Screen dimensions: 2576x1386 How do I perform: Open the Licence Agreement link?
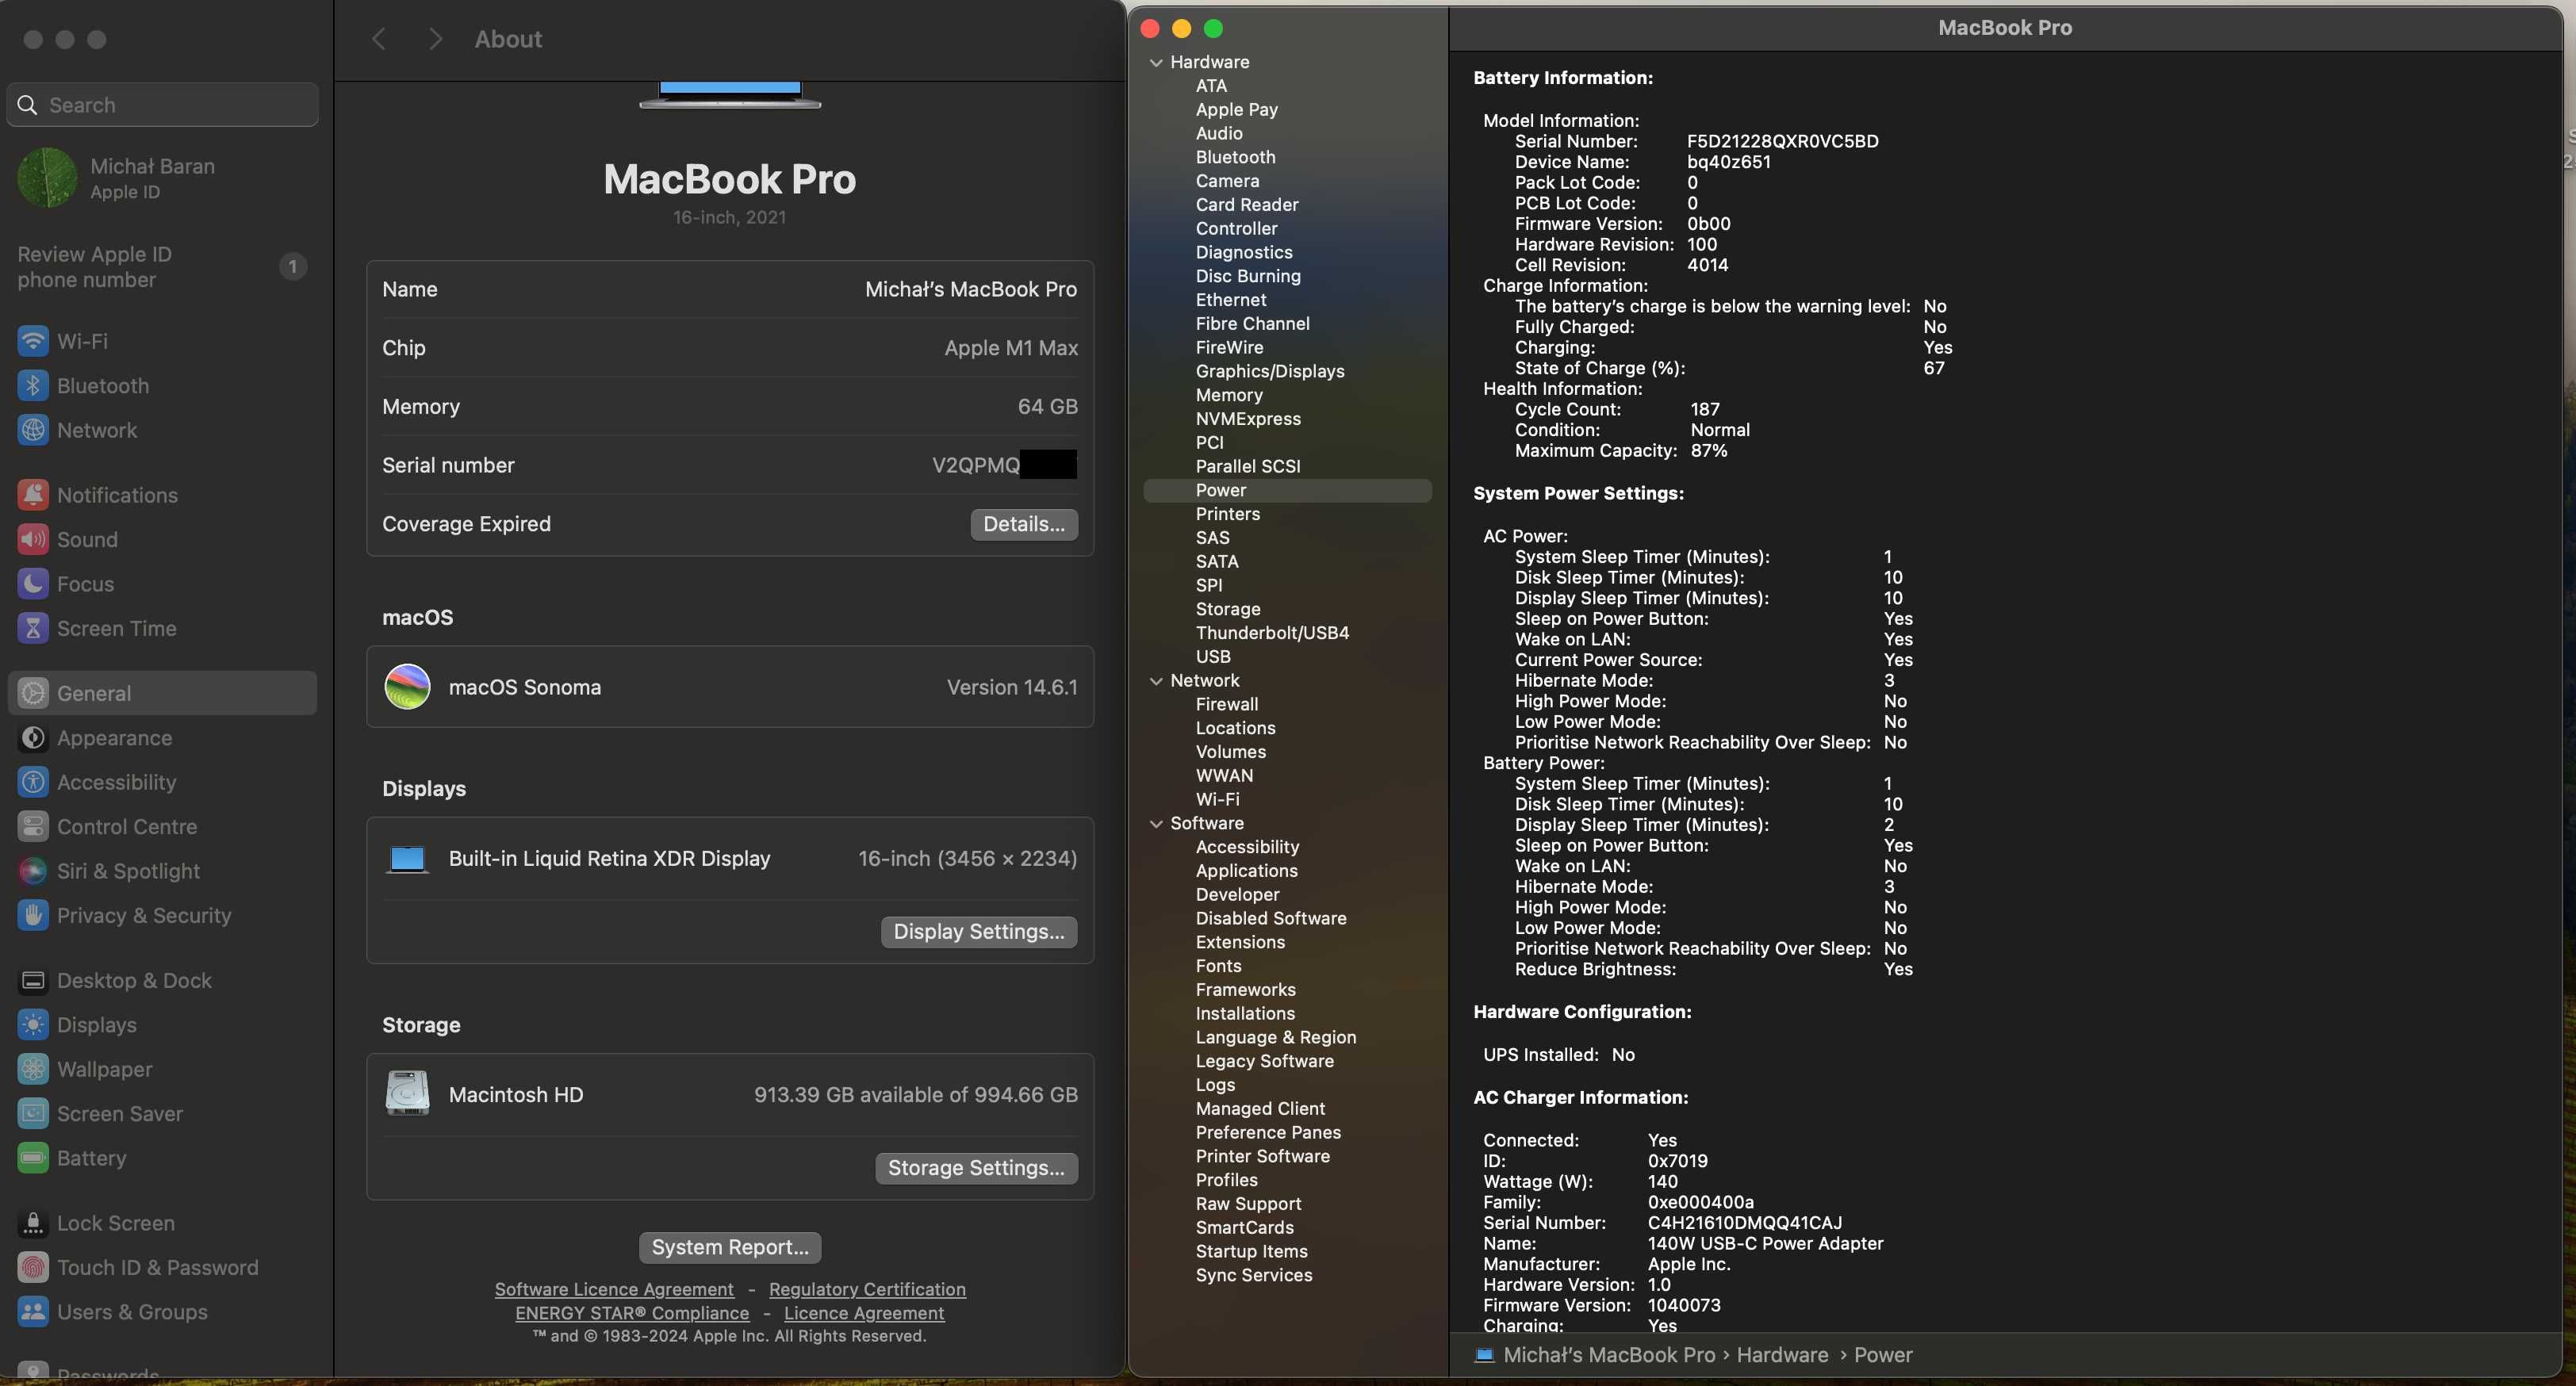coord(863,1313)
